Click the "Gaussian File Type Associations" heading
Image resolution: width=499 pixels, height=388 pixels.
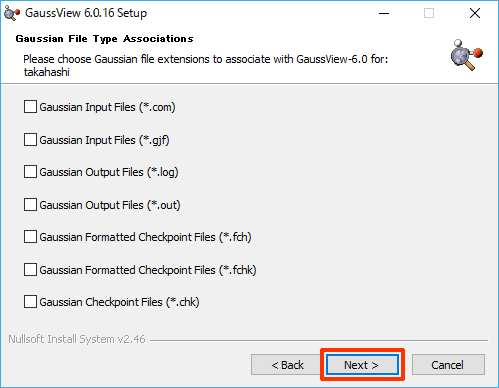pos(104,39)
